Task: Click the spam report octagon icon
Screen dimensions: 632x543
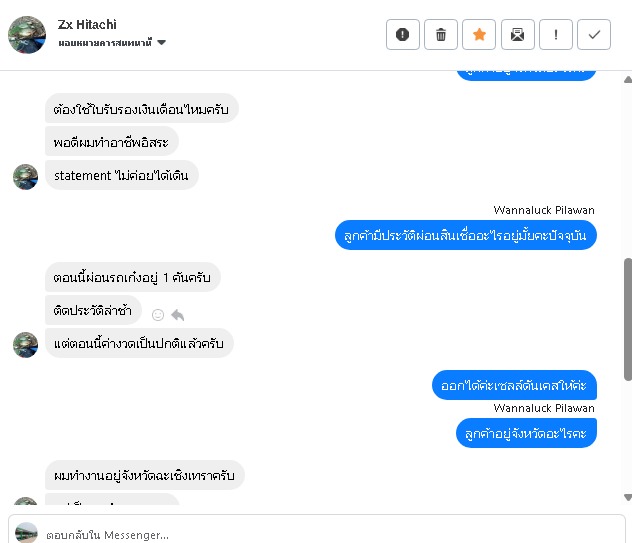Action: (403, 35)
